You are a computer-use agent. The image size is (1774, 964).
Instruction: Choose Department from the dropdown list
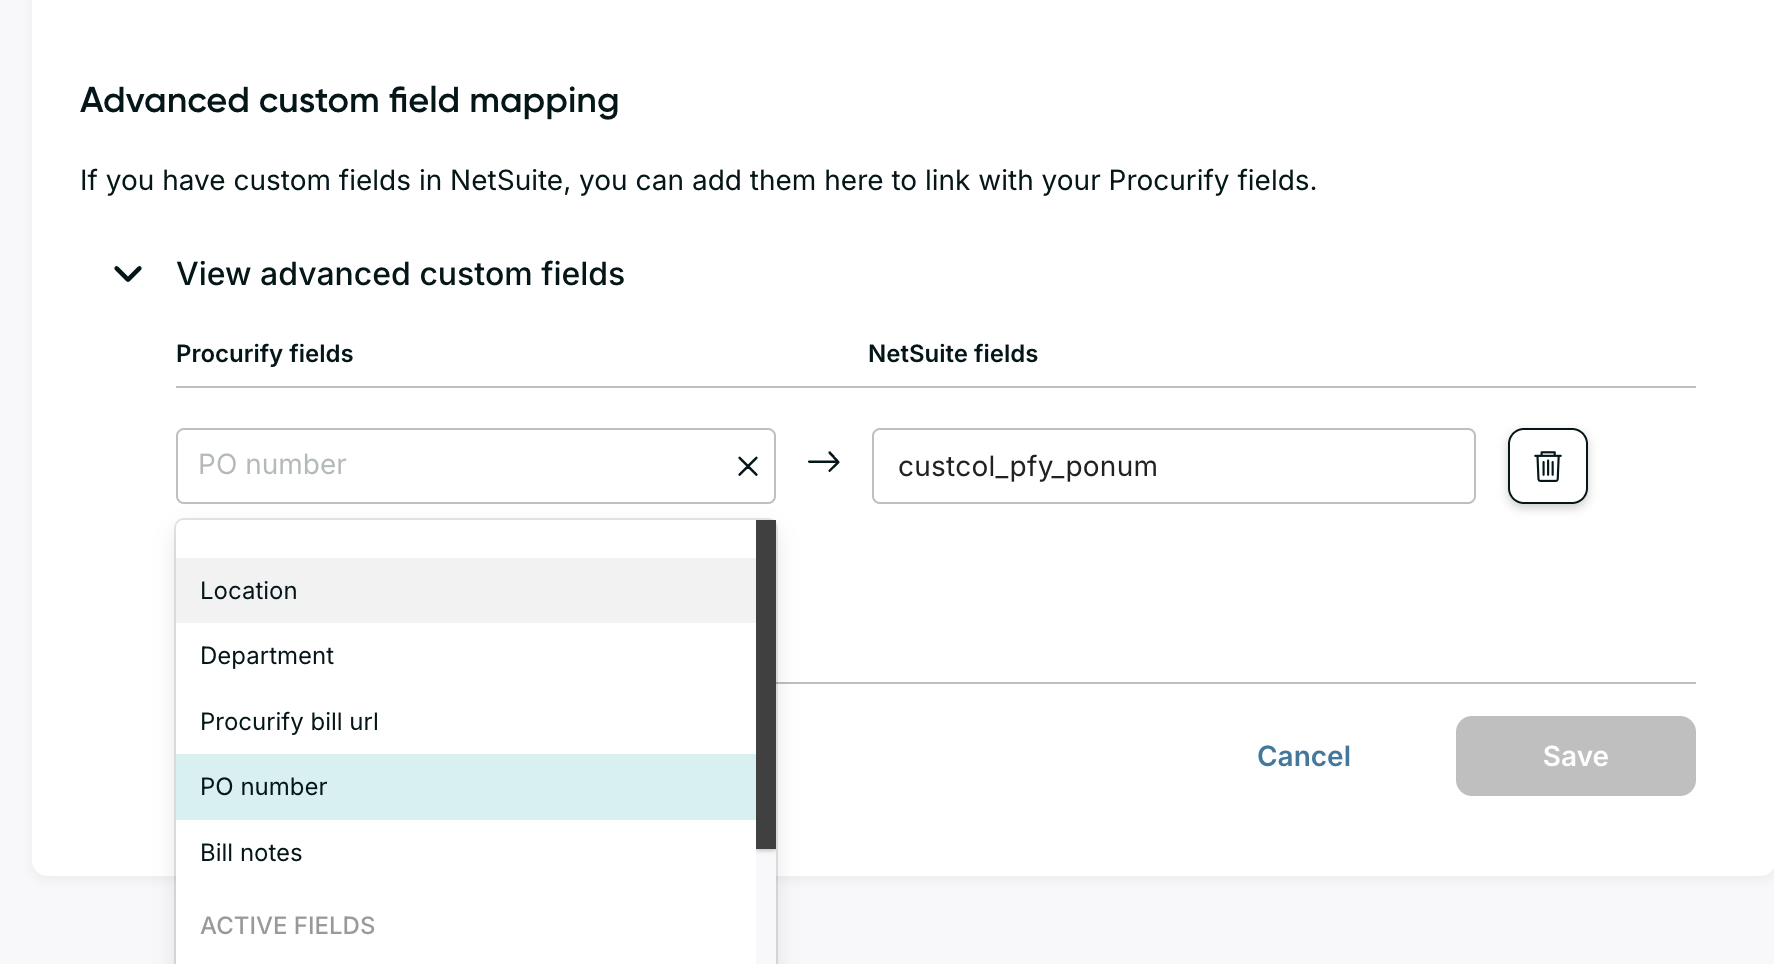[x=465, y=656]
